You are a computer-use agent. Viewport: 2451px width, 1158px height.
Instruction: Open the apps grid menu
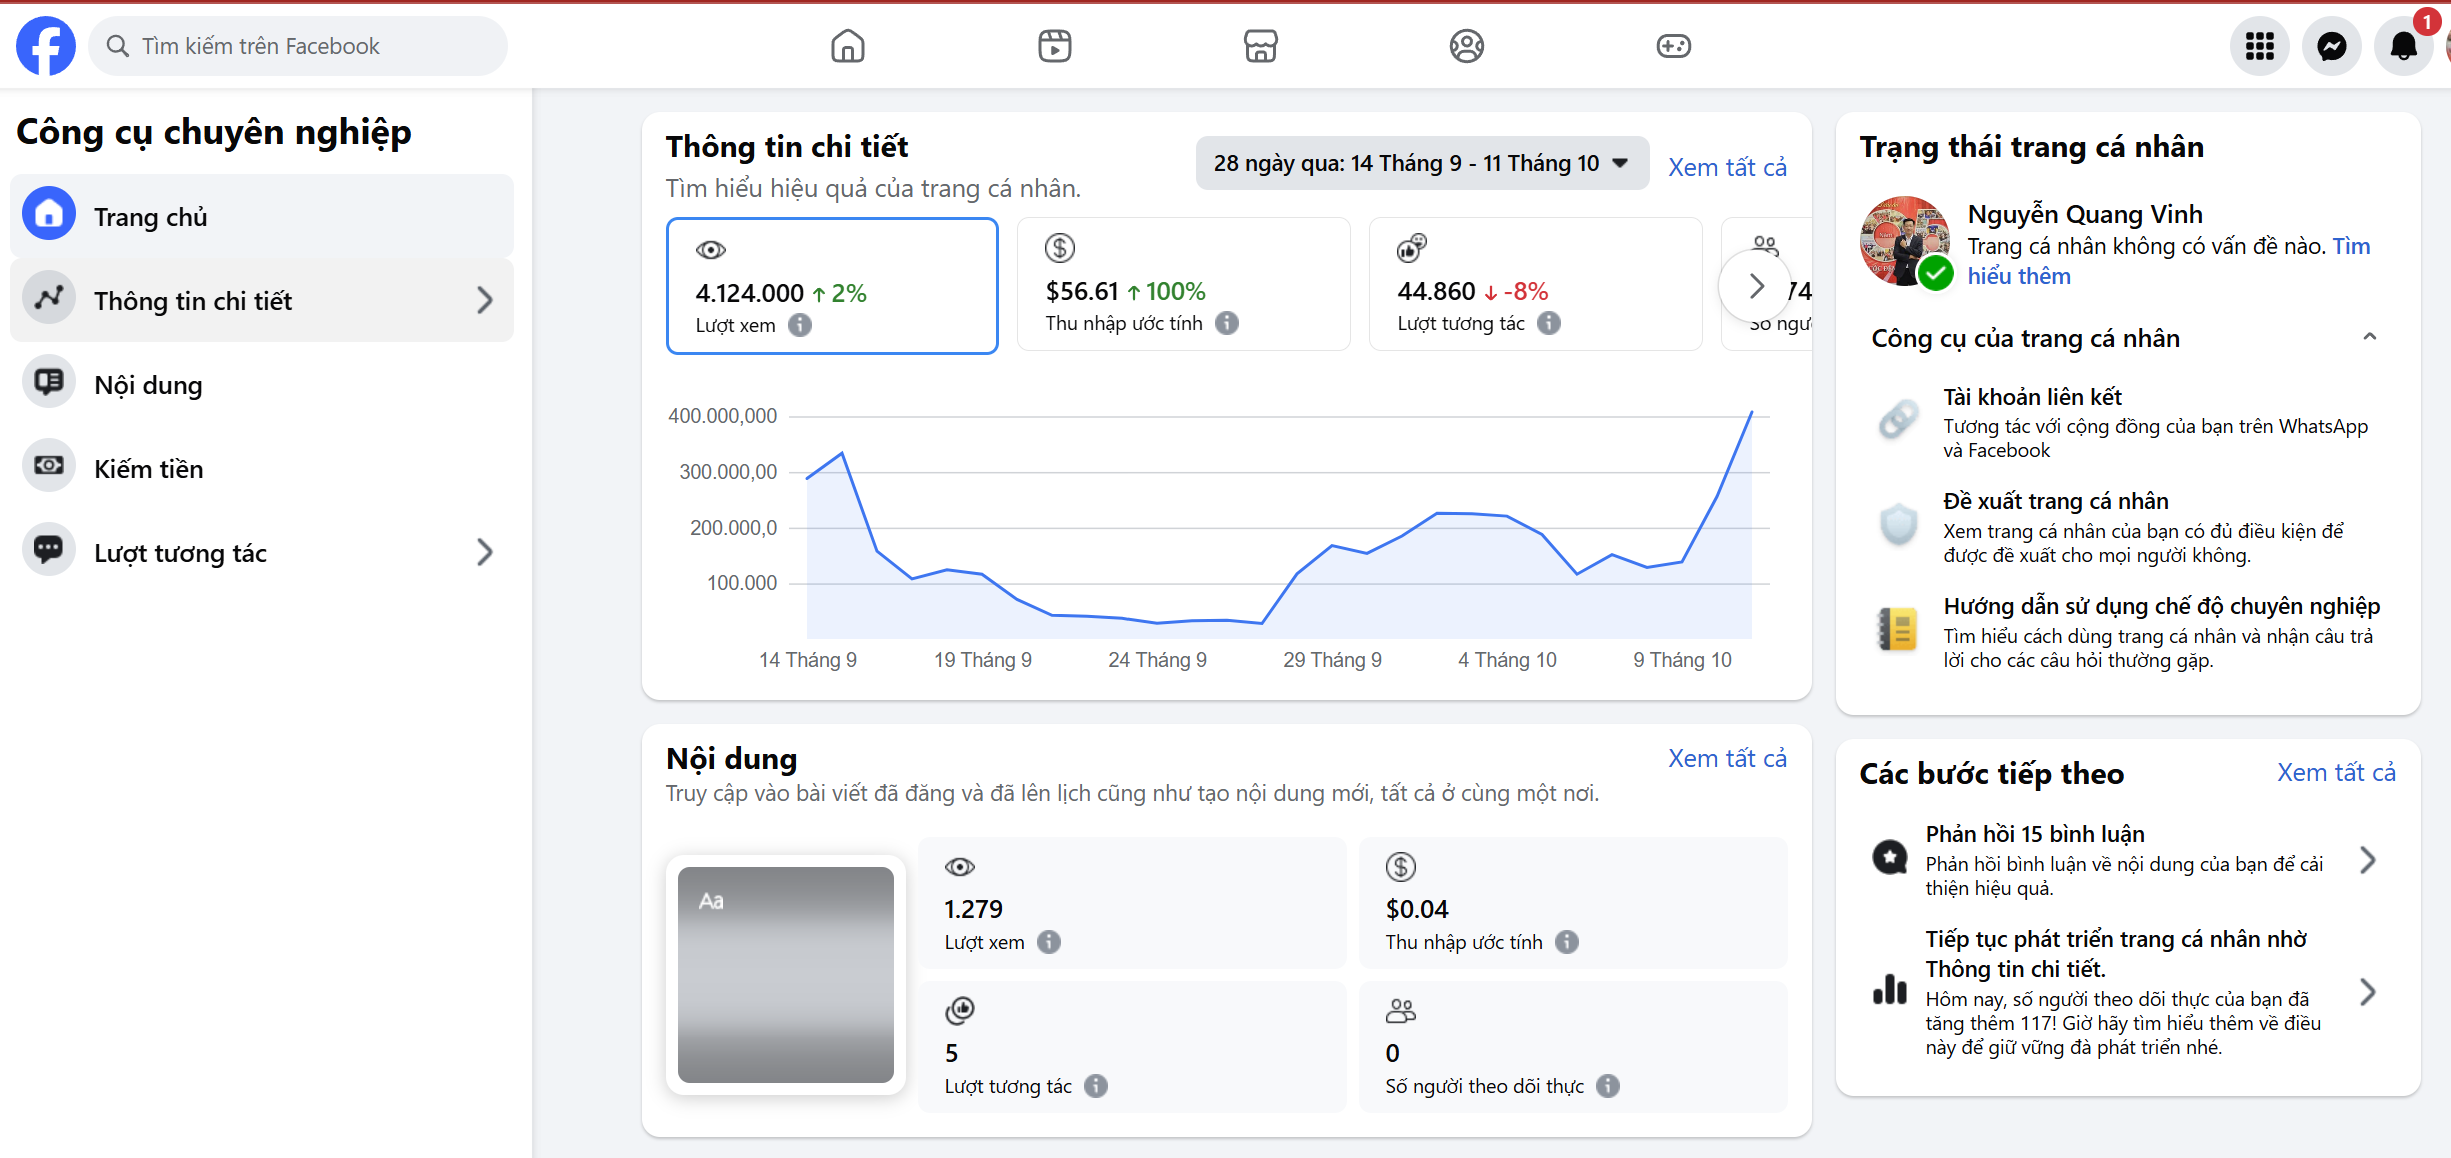click(2259, 46)
